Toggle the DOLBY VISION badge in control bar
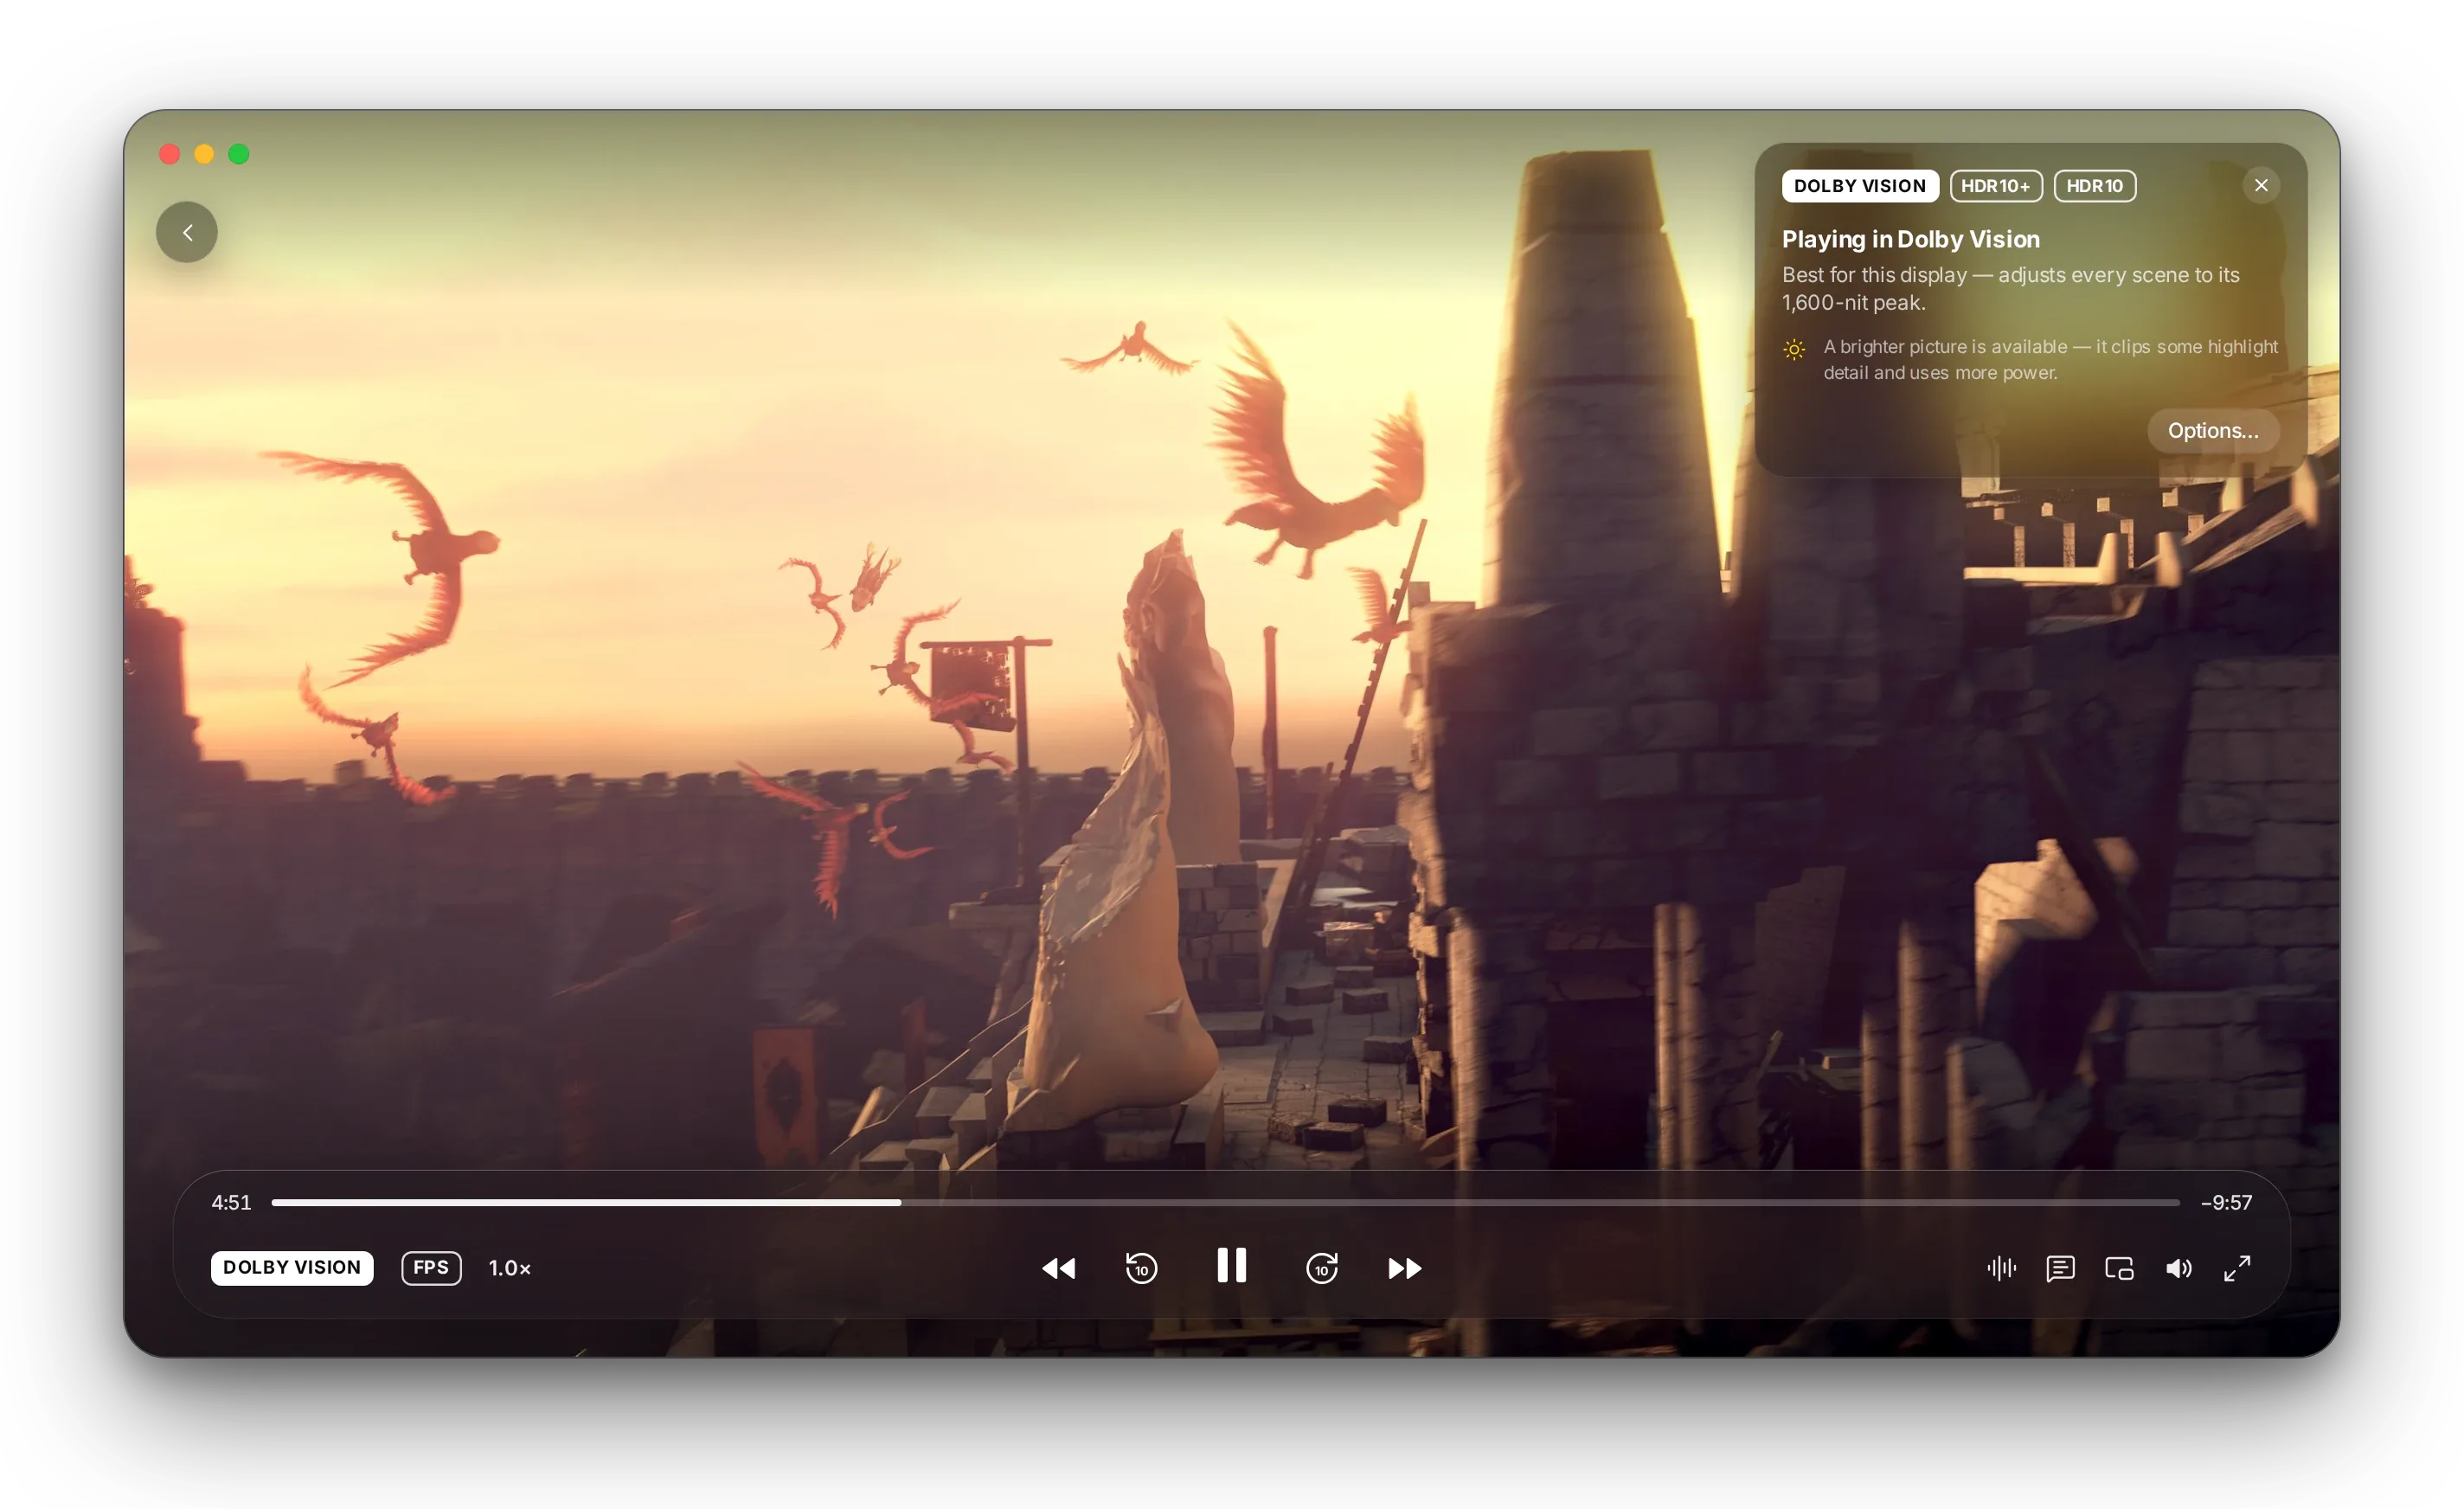Image resolution: width=2464 pixels, height=1509 pixels. pos(292,1267)
